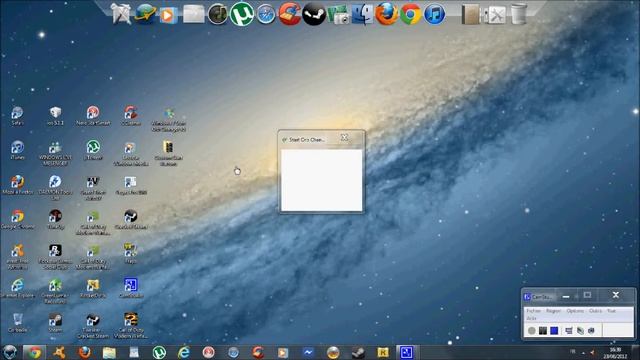This screenshot has width=640, height=360.
Task: Click the black pause button in CamStudio
Action: tap(542, 331)
